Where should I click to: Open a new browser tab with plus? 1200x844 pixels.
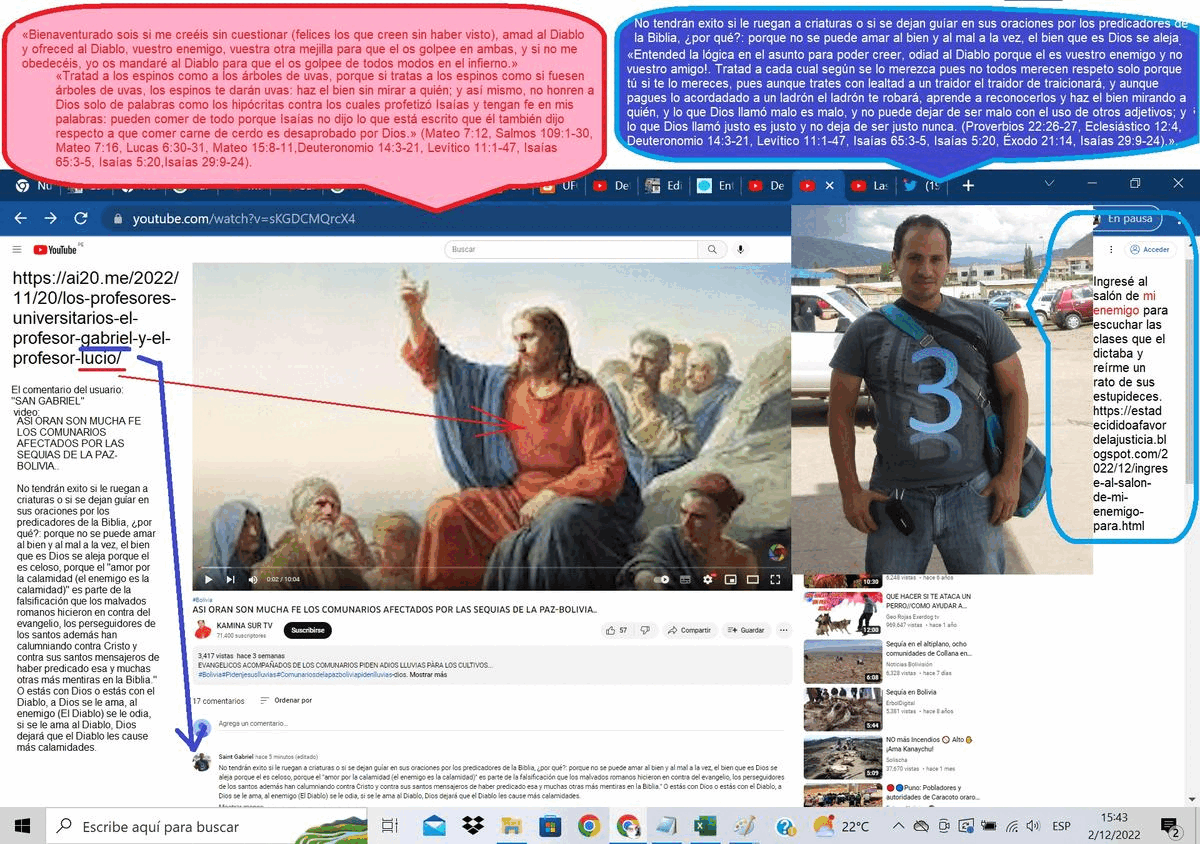pyautogui.click(x=968, y=185)
